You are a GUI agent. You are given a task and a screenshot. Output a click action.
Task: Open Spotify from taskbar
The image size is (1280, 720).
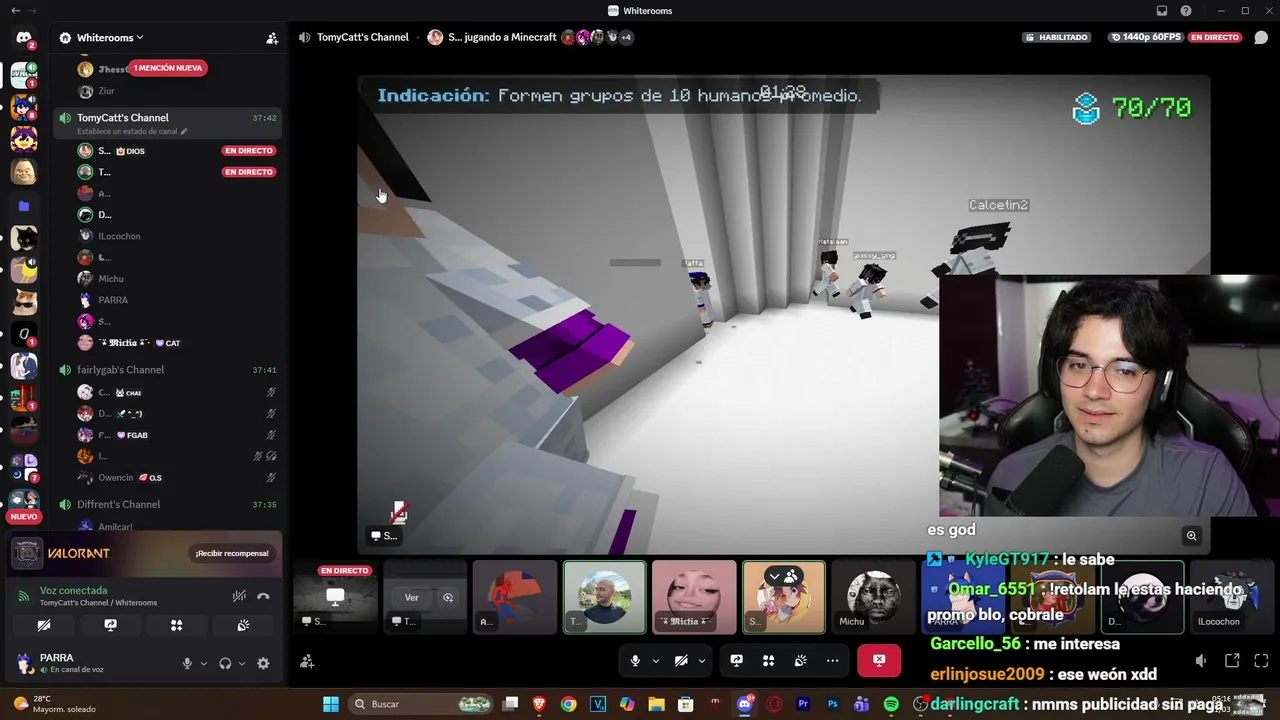point(891,704)
